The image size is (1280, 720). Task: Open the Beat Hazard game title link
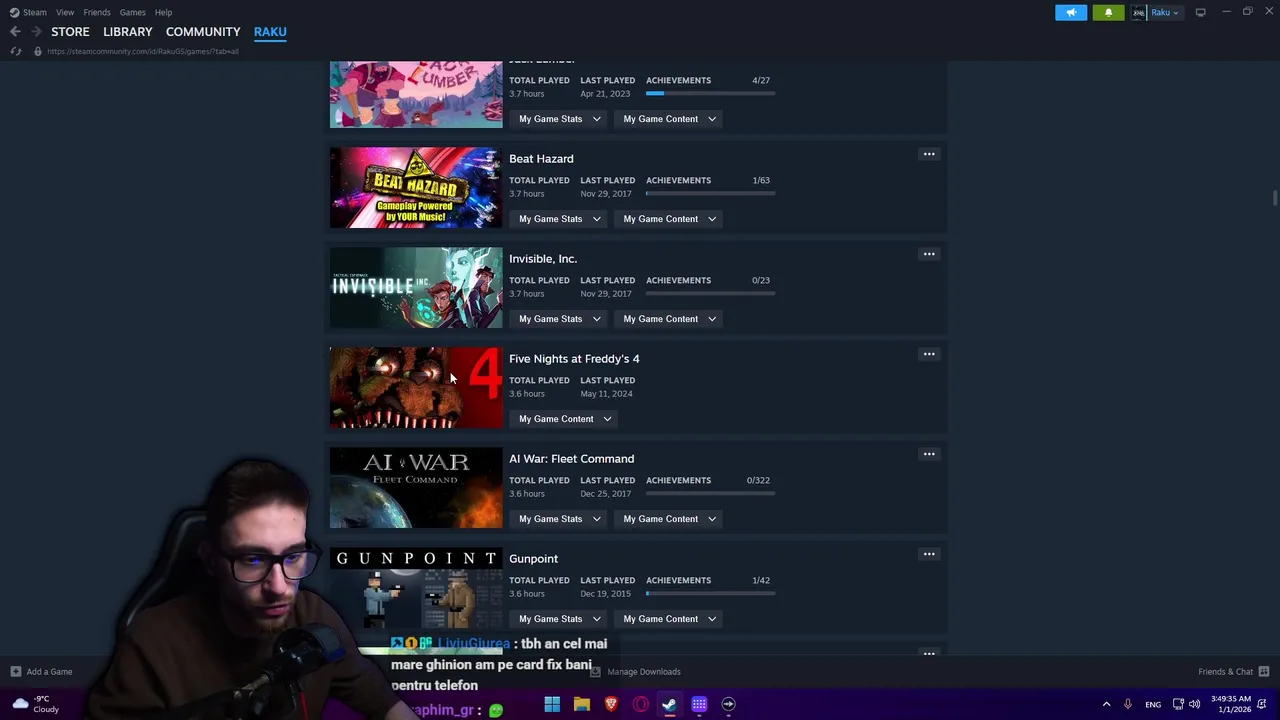click(x=541, y=159)
